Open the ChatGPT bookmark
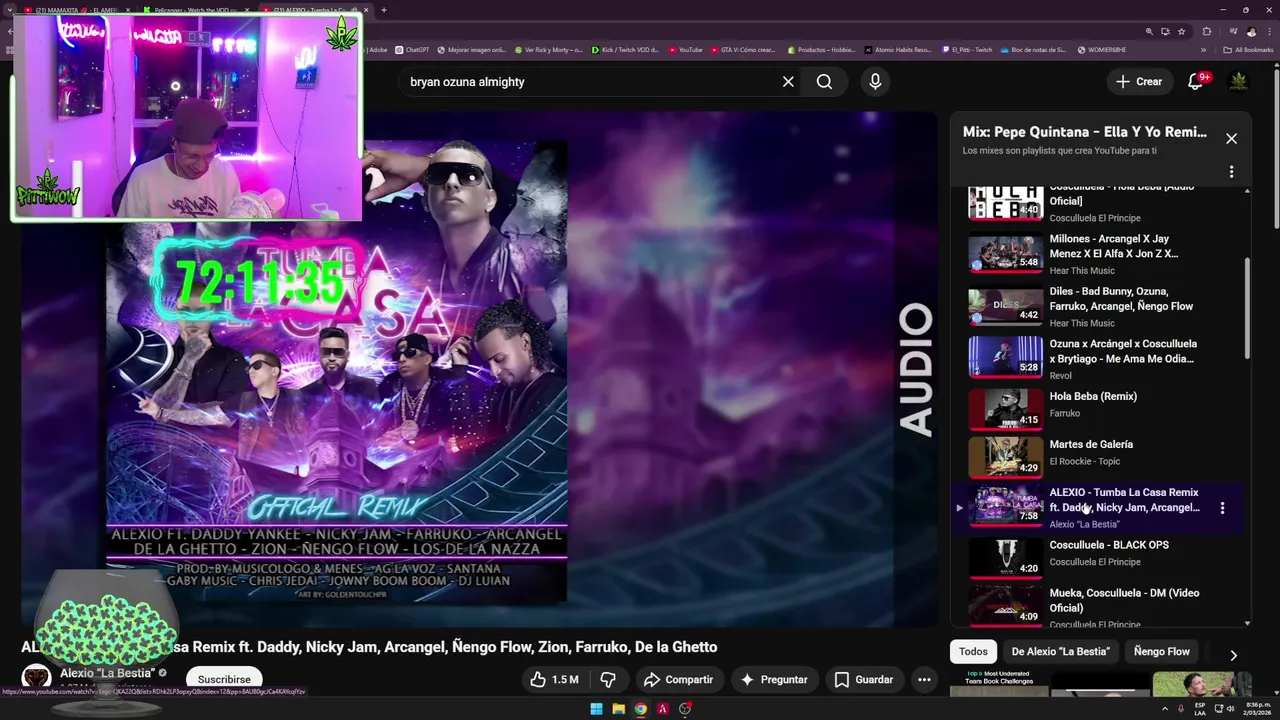Image resolution: width=1280 pixels, height=720 pixels. click(412, 49)
